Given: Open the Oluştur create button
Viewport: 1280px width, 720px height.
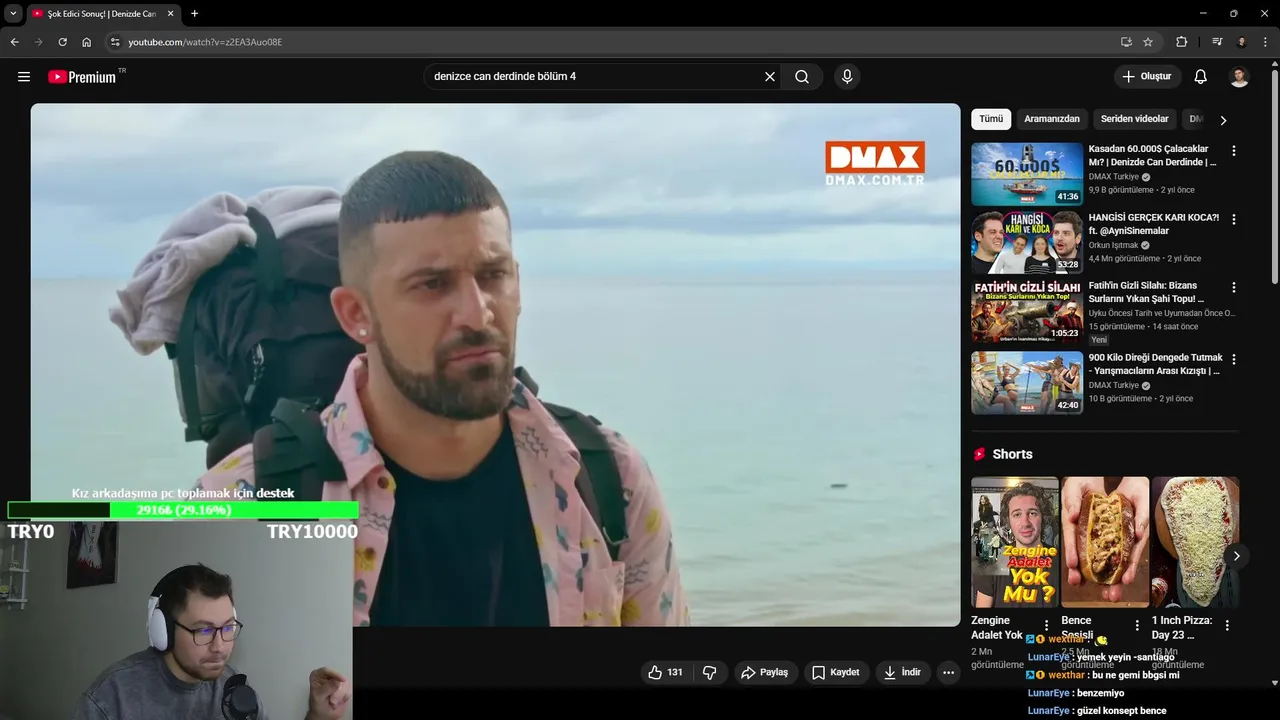Looking at the screenshot, I should [1148, 77].
